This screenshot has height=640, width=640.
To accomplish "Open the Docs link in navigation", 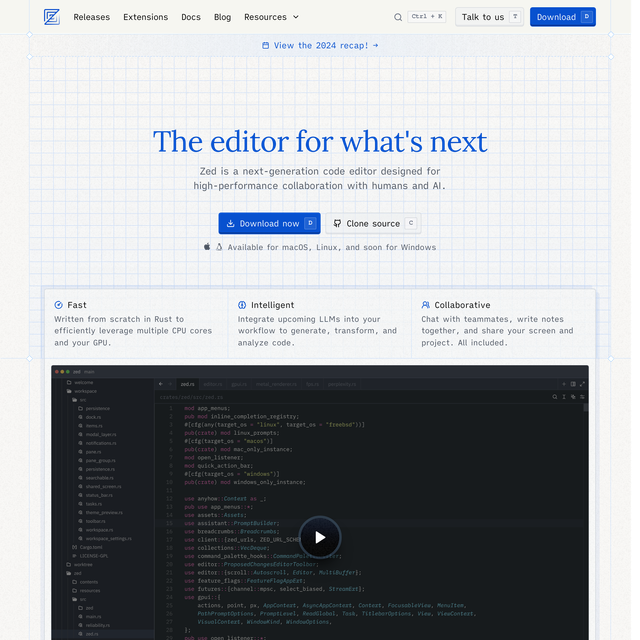I will click(191, 17).
